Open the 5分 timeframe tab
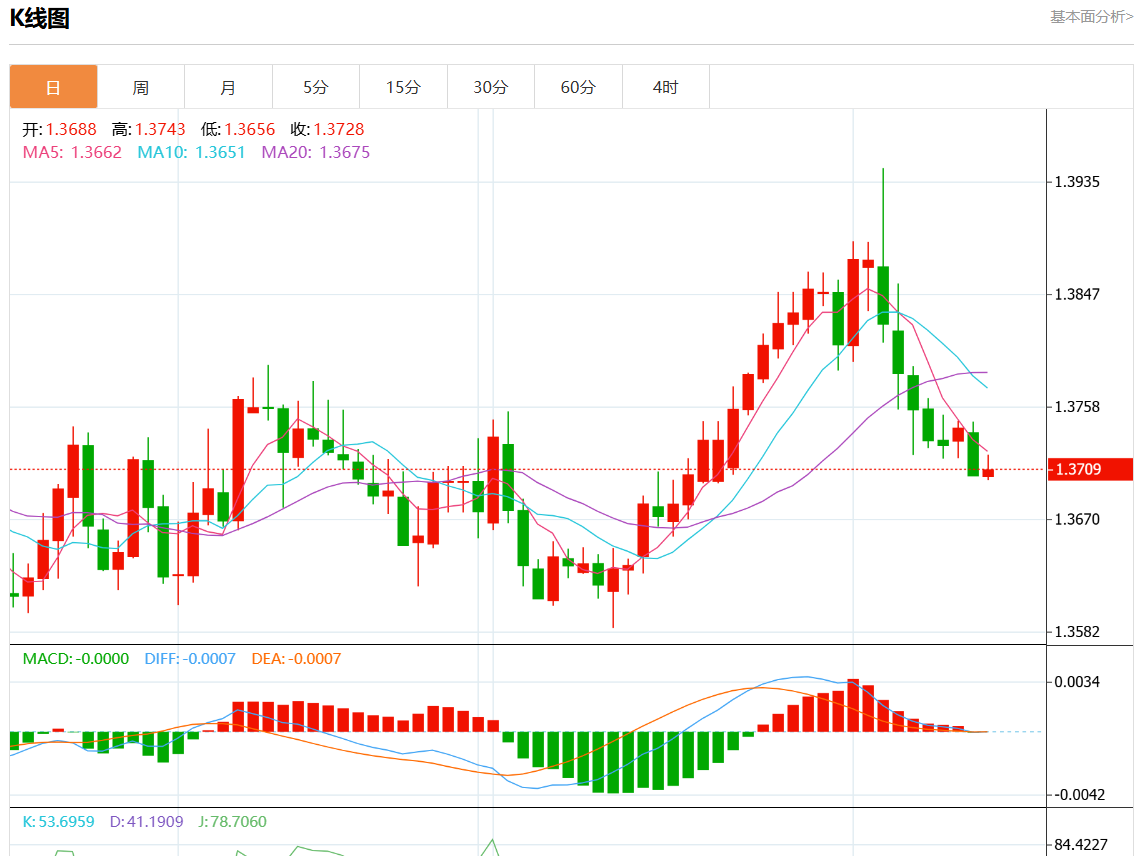The image size is (1141, 856). click(x=316, y=87)
